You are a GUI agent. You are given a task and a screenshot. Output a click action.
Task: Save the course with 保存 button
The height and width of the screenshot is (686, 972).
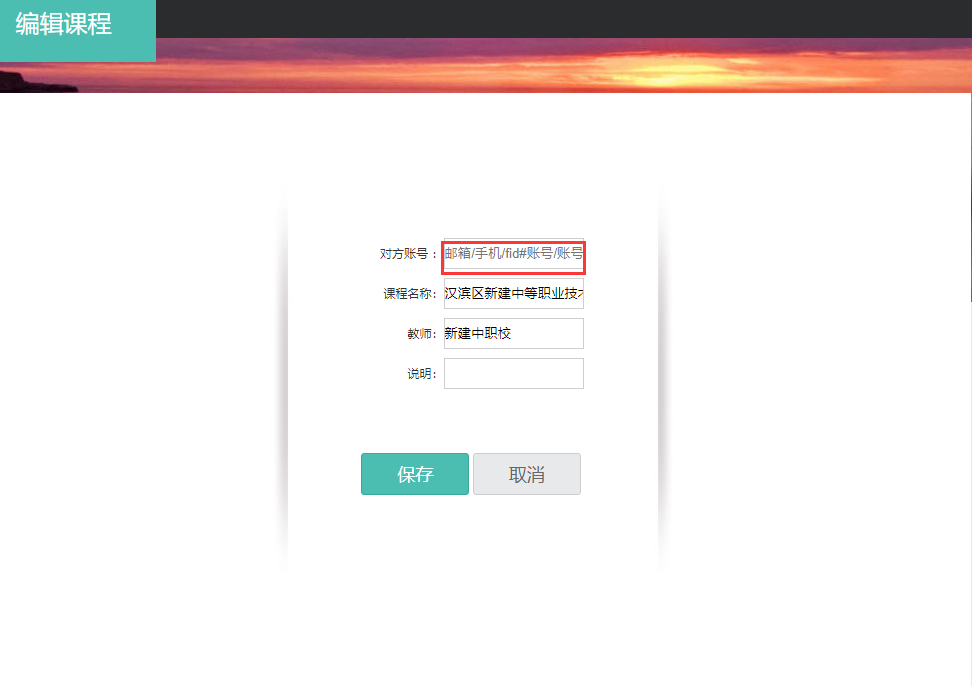[x=415, y=474]
